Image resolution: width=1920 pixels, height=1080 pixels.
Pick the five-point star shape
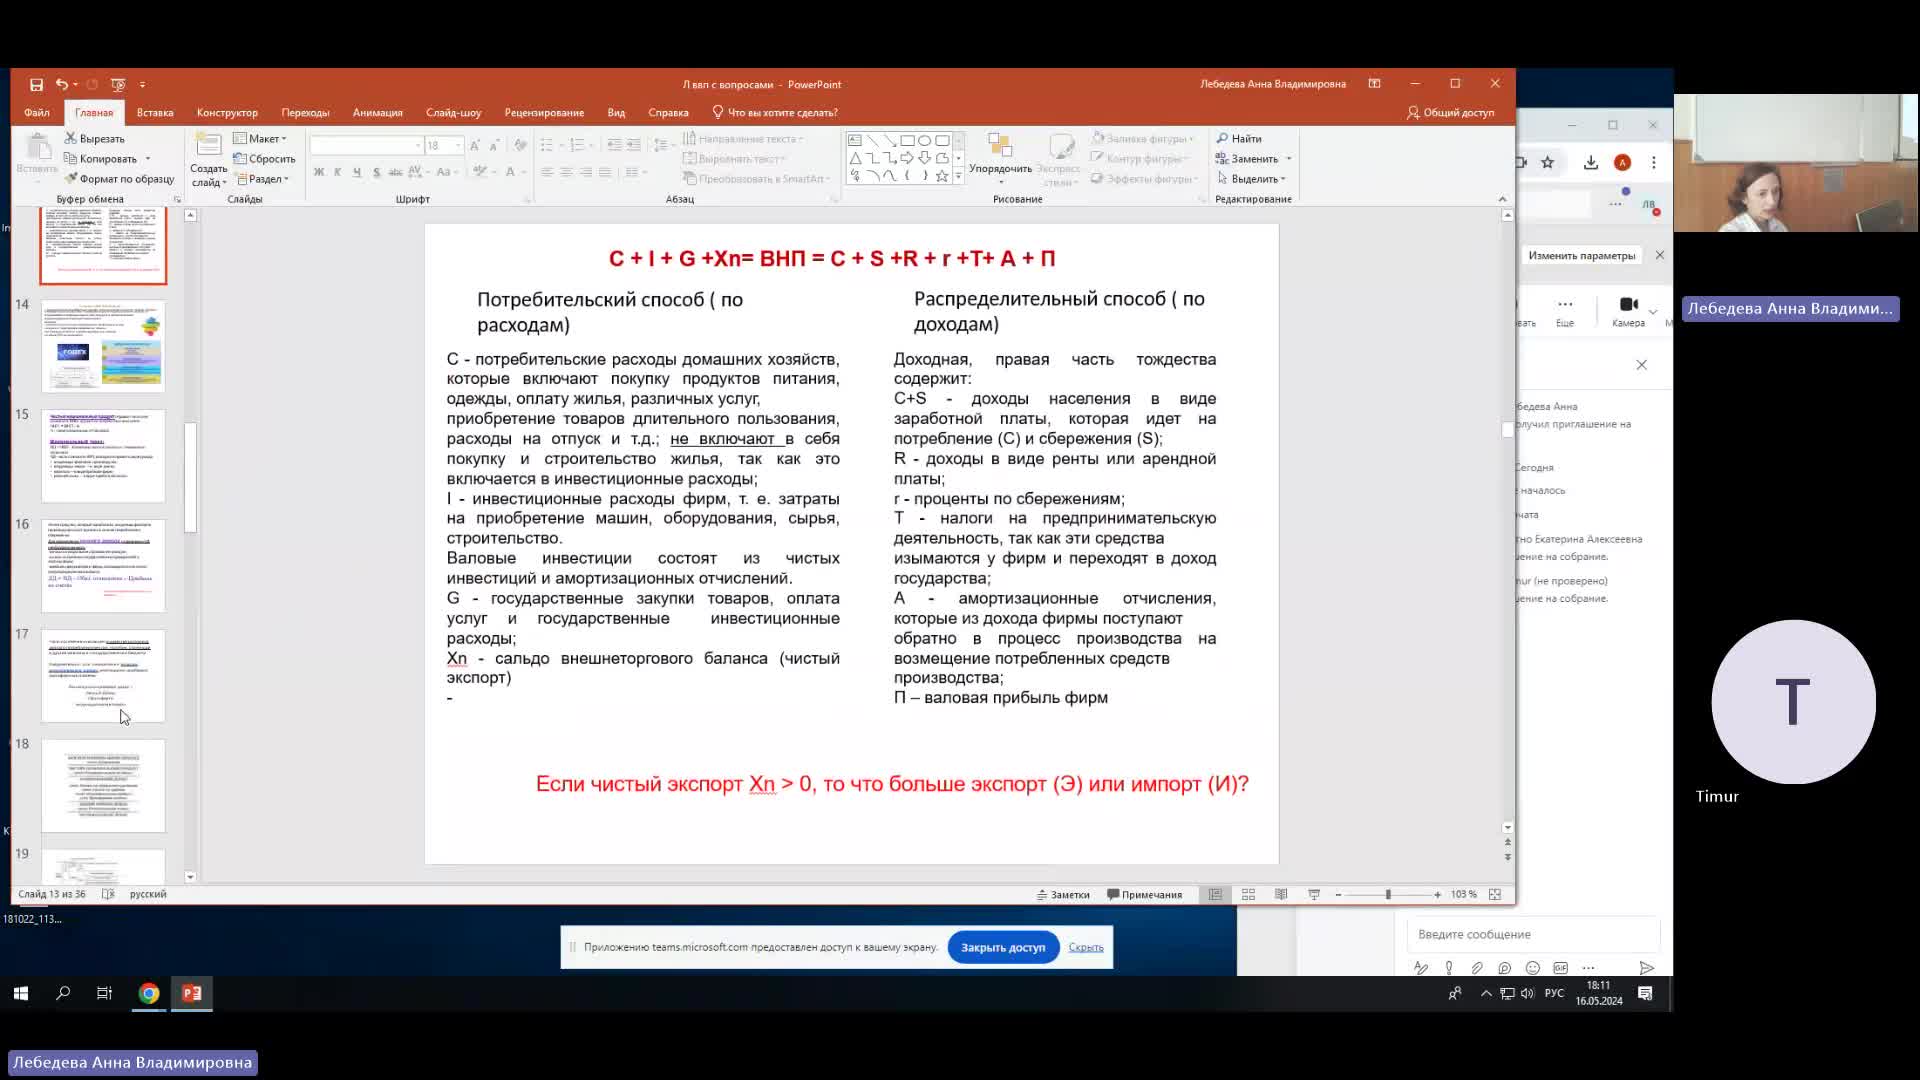point(942,176)
